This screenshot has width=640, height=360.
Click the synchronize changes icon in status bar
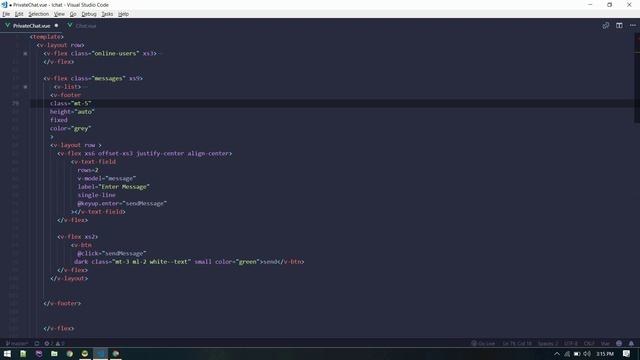pyautogui.click(x=37, y=344)
